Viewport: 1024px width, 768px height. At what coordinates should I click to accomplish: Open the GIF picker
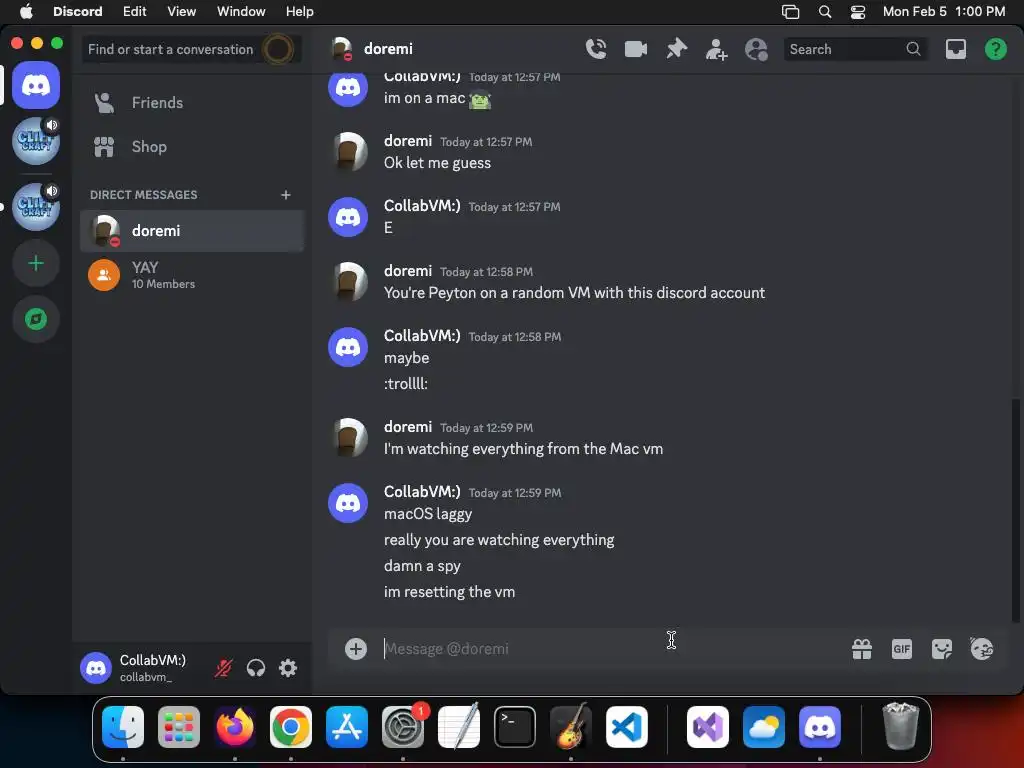coord(902,648)
